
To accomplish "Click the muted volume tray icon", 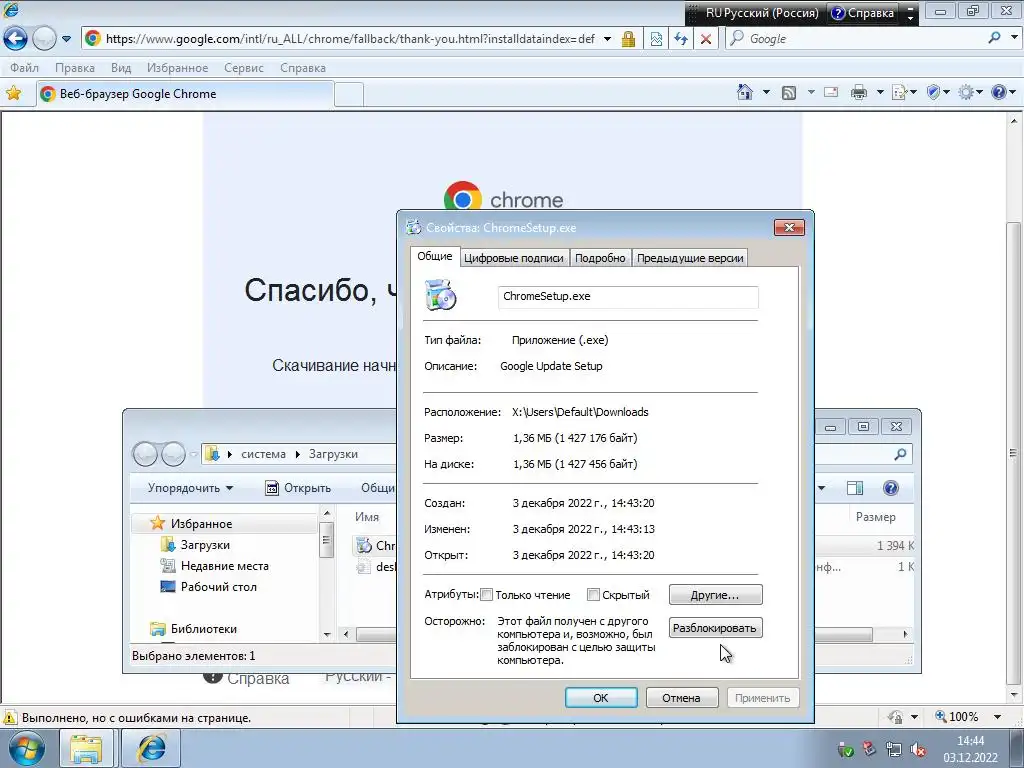I will point(919,750).
